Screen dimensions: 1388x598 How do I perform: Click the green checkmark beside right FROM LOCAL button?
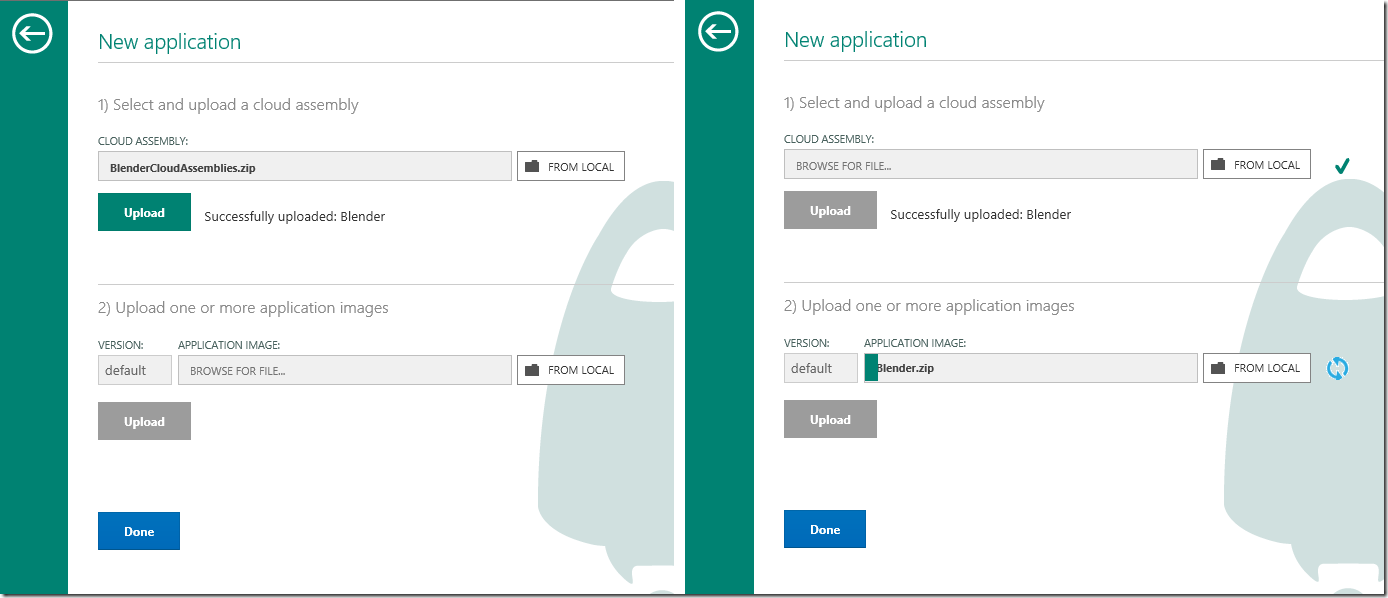(1343, 164)
